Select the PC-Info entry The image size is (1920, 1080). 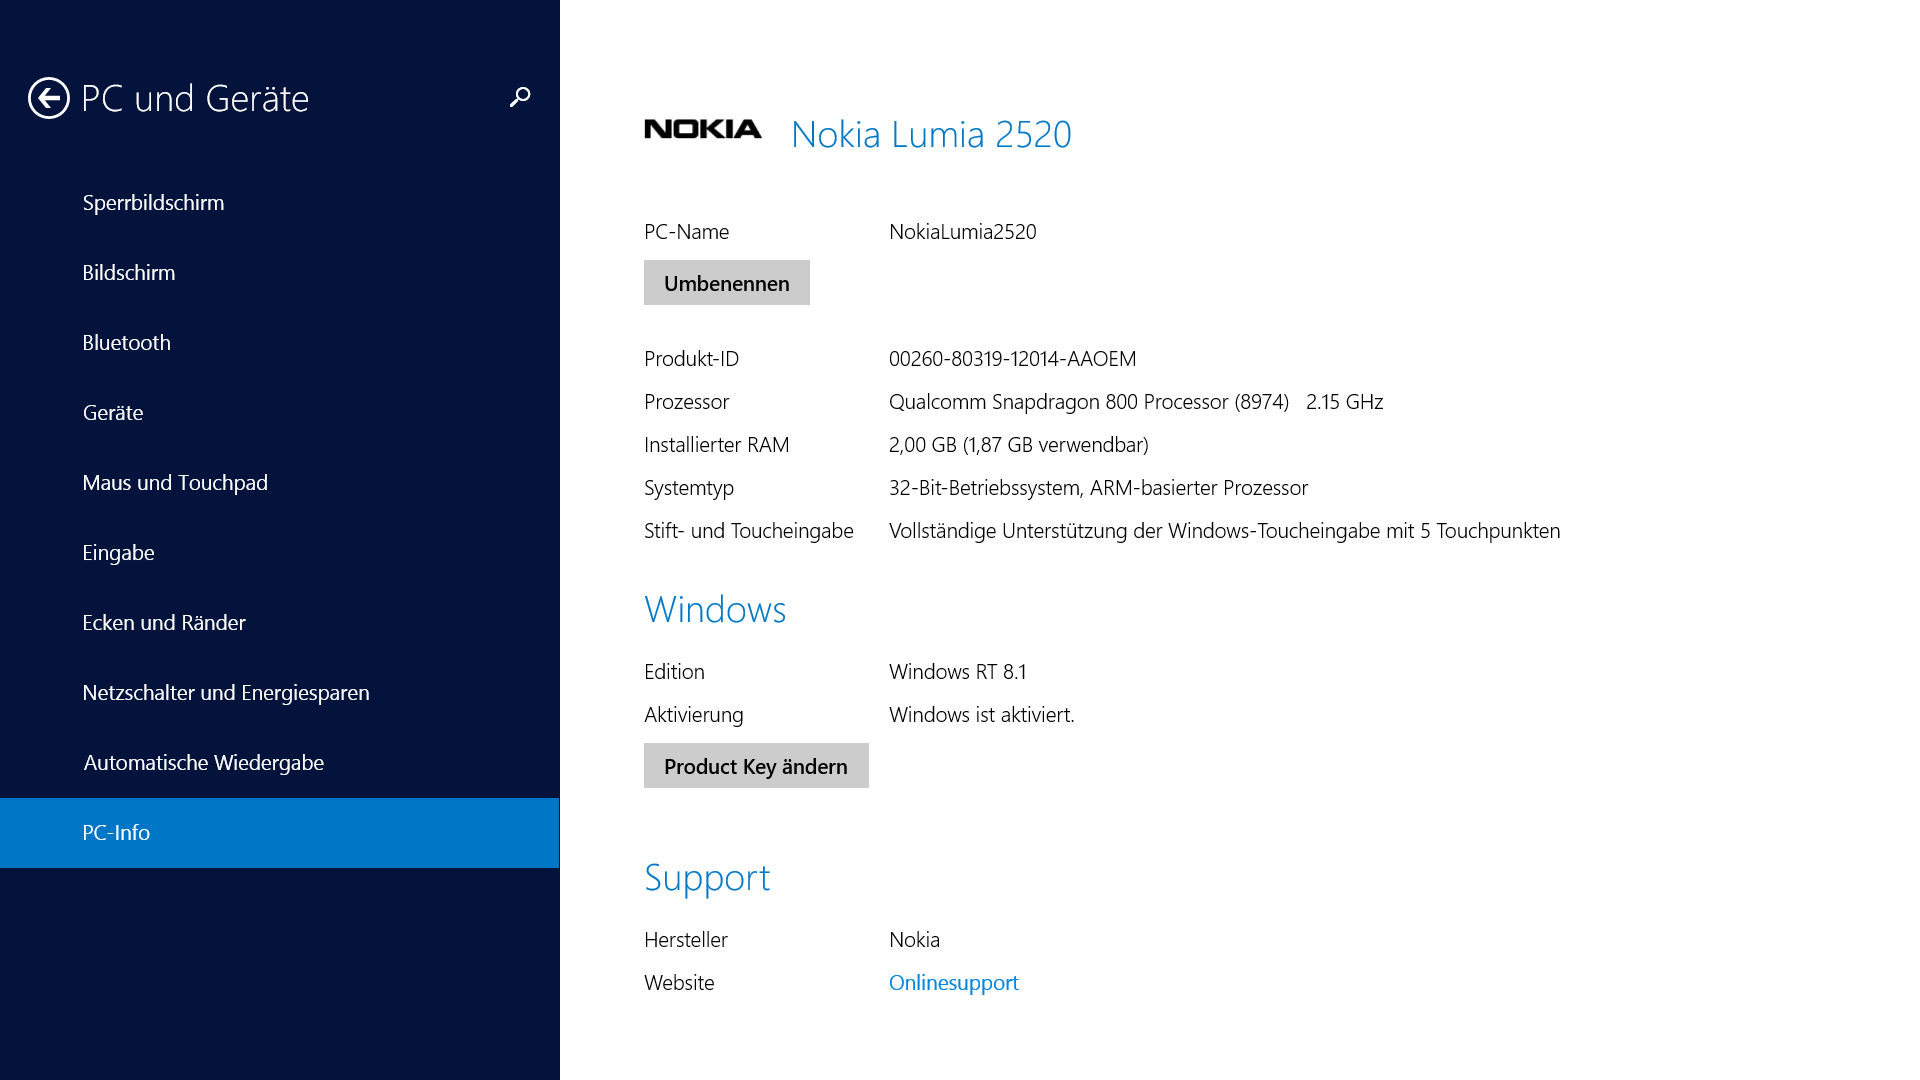pyautogui.click(x=116, y=833)
